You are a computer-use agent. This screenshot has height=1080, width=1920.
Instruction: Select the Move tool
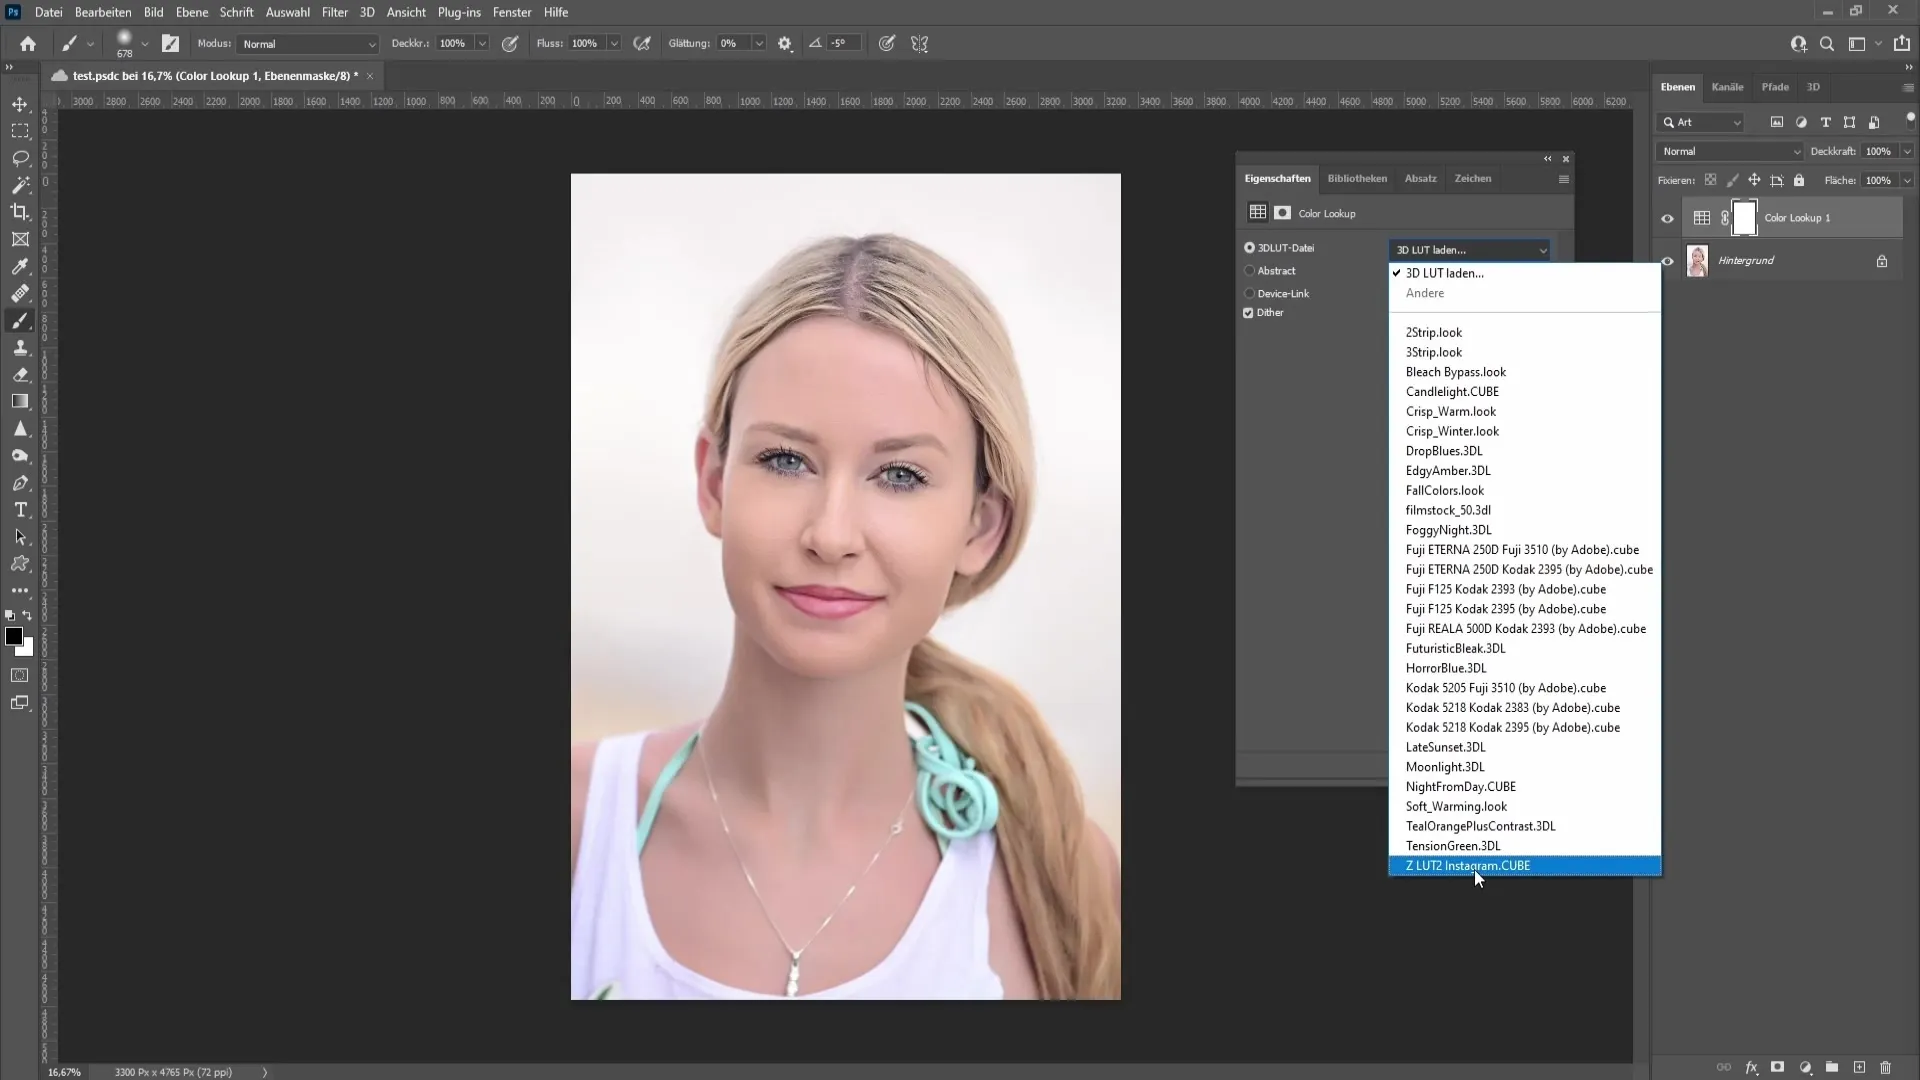20,104
